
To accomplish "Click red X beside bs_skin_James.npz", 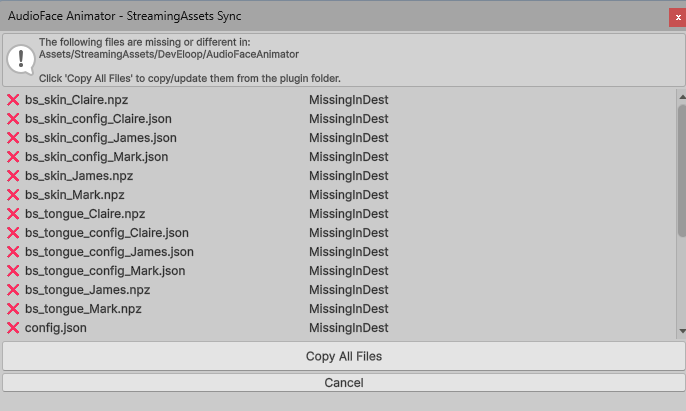I will pyautogui.click(x=13, y=176).
